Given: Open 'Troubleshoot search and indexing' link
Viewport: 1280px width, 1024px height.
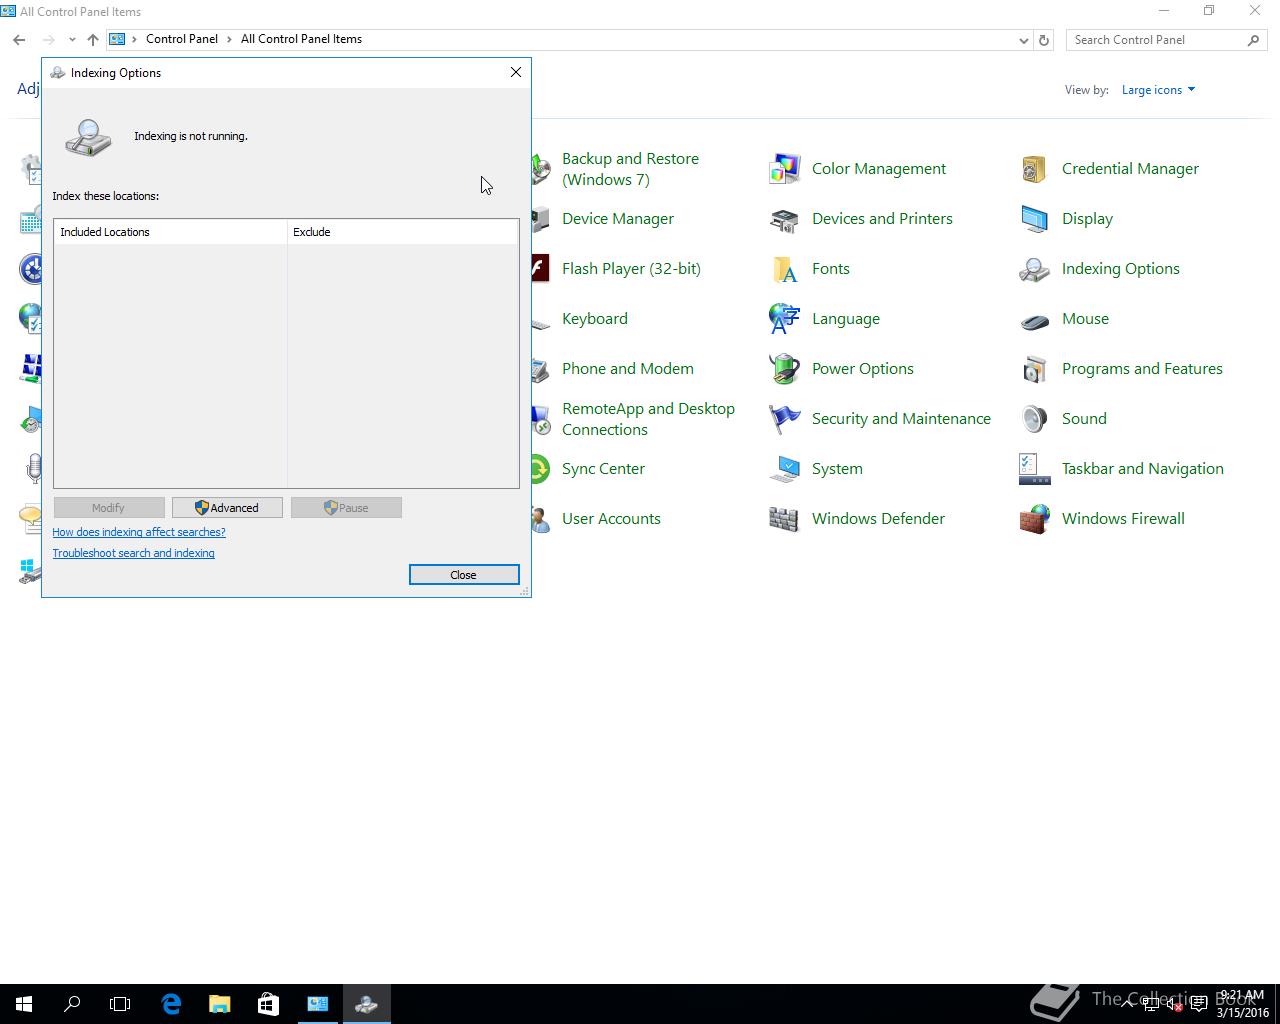Looking at the screenshot, I should point(134,553).
